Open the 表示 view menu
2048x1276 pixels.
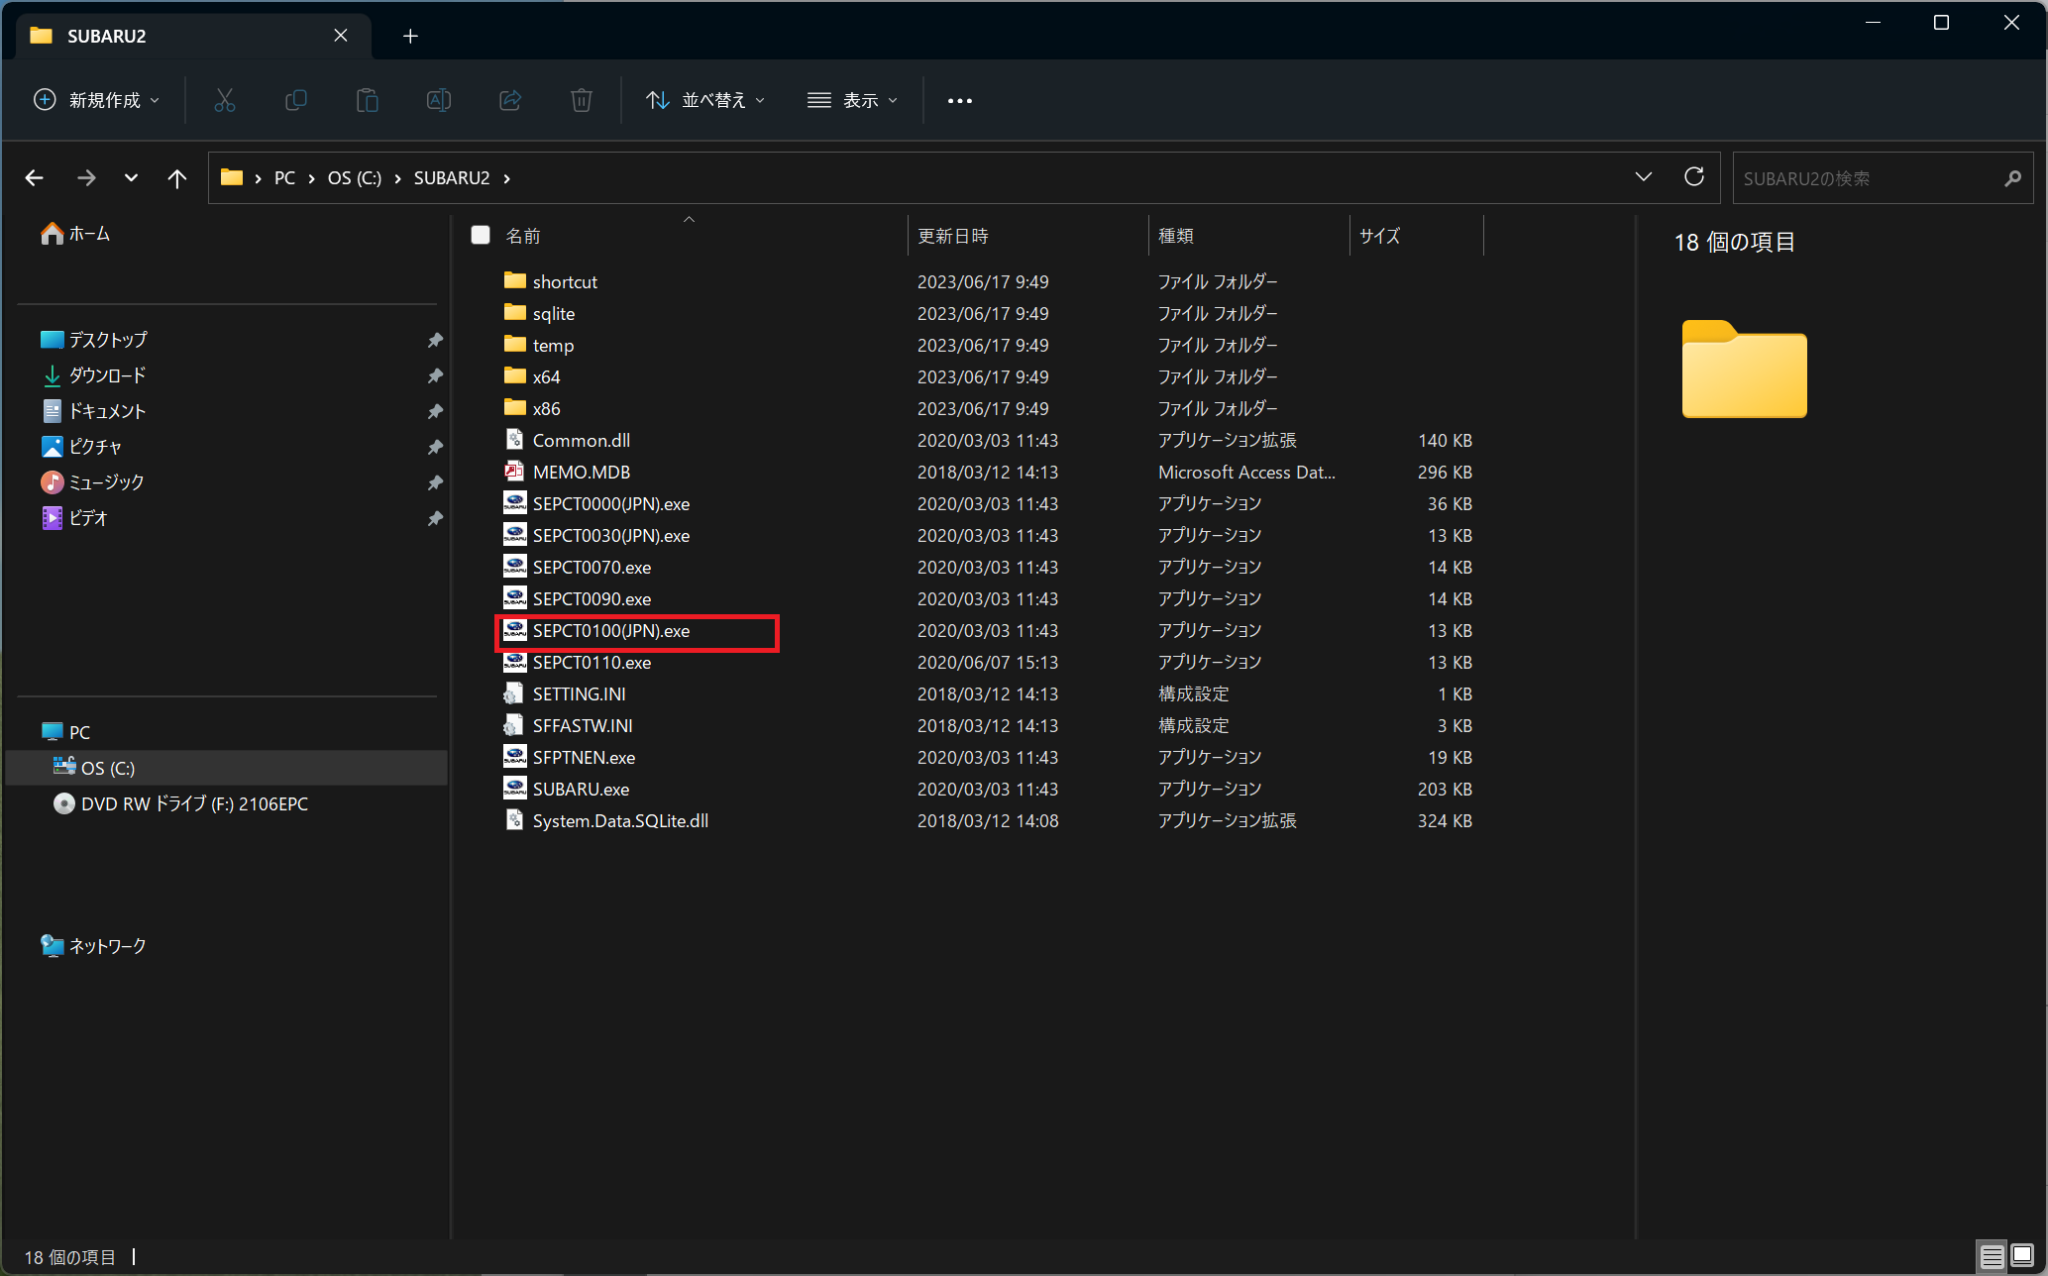click(x=853, y=100)
